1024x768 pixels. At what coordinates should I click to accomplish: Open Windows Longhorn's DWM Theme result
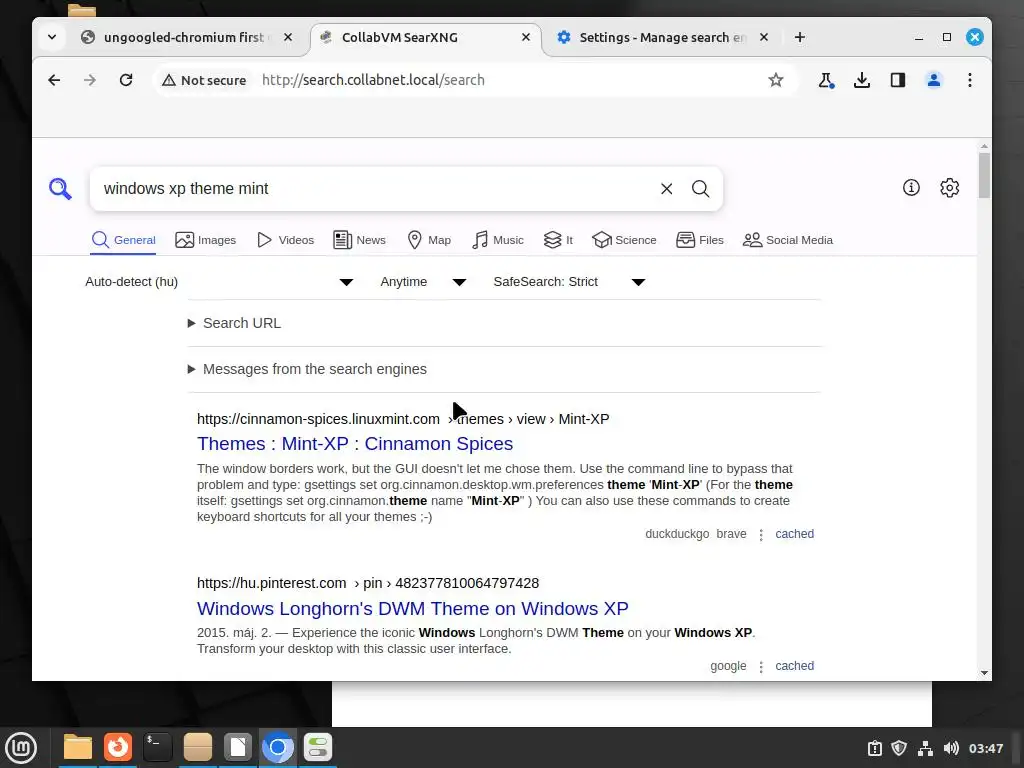[x=412, y=608]
